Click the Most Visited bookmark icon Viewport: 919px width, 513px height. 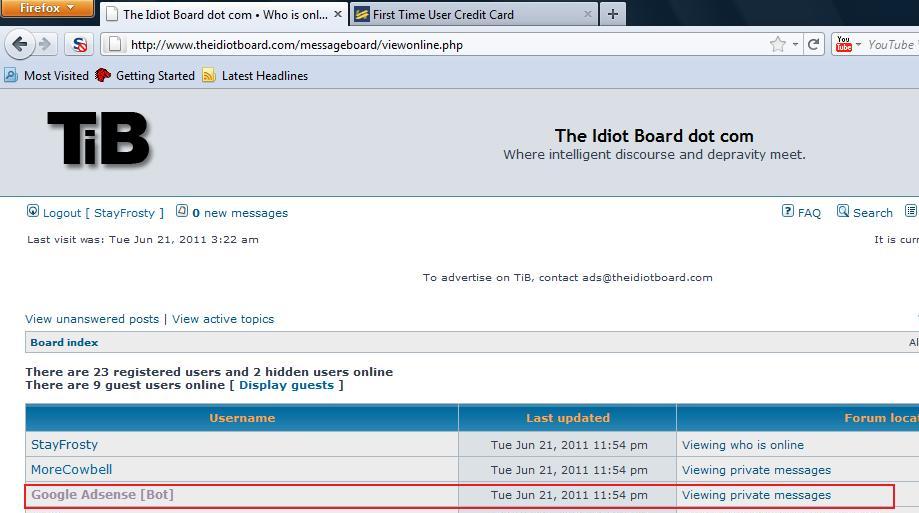pos(11,76)
